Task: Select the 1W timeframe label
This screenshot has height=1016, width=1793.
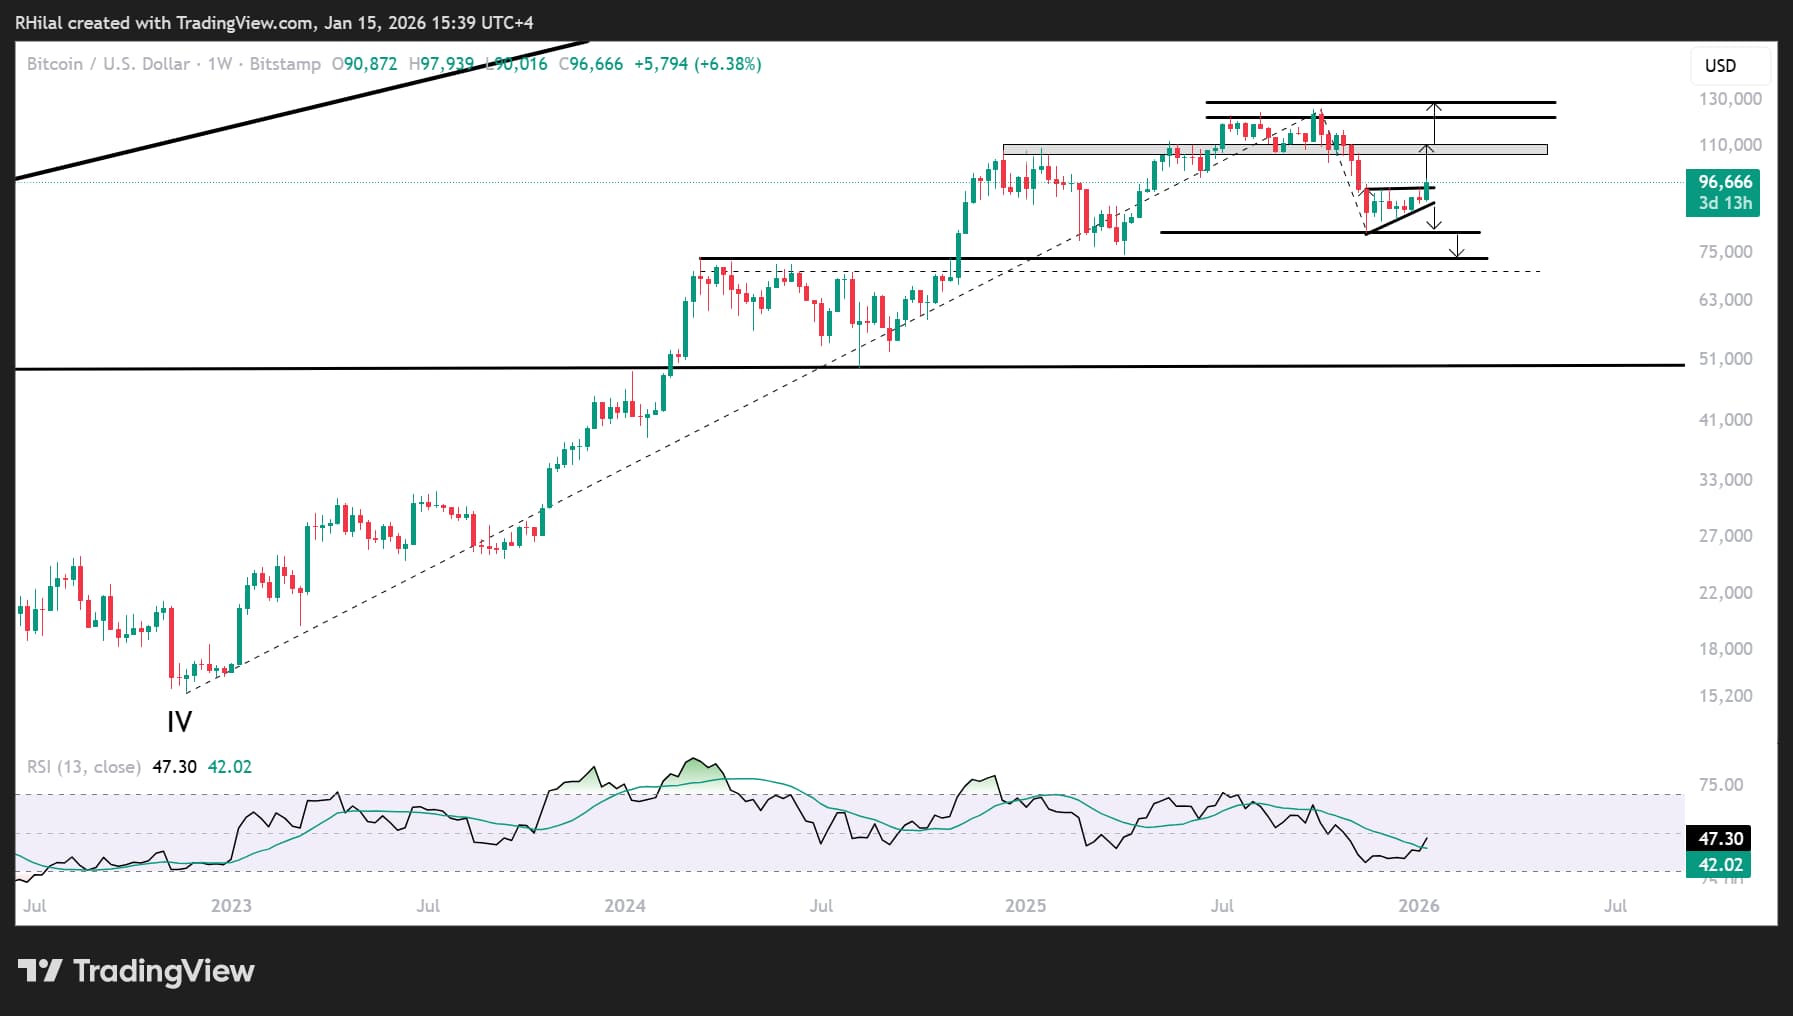Action: click(222, 63)
